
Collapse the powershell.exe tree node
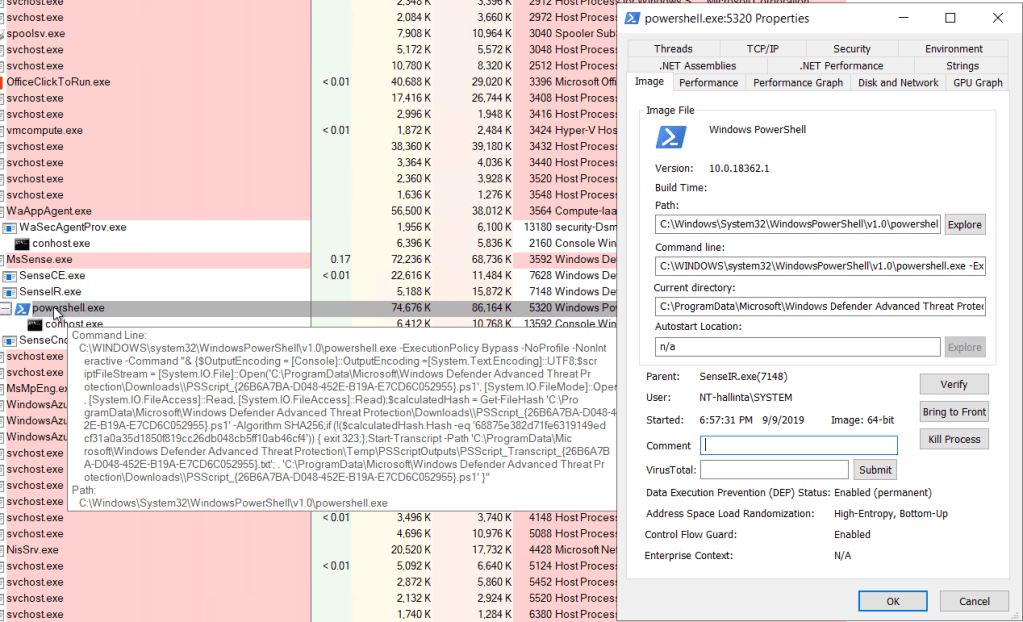pos(6,308)
